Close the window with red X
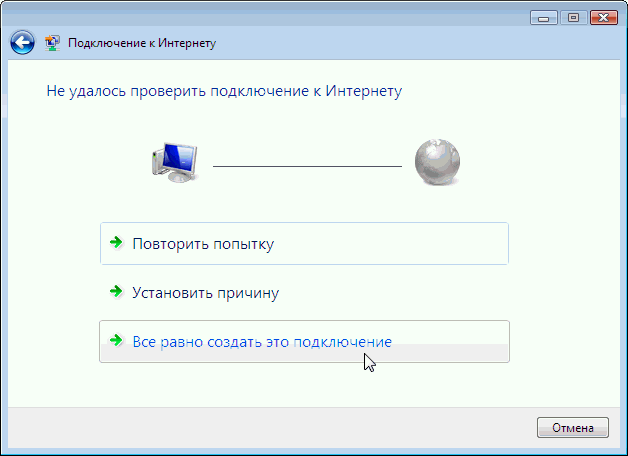Screen dimensions: 628x456 [x=604, y=18]
